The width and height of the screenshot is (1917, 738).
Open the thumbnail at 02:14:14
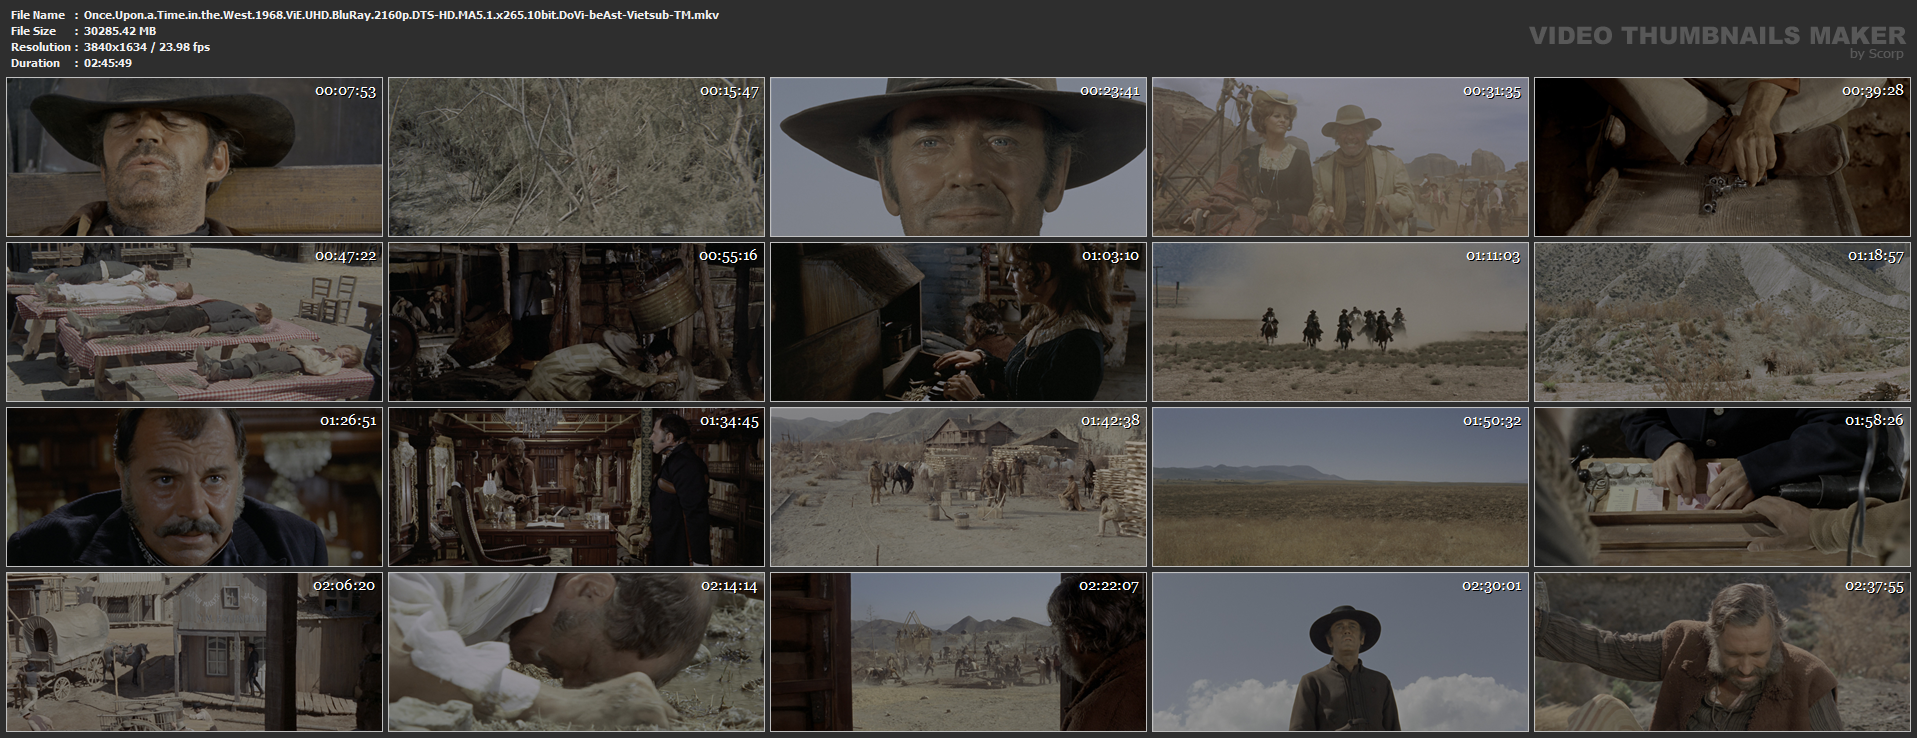pyautogui.click(x=576, y=652)
